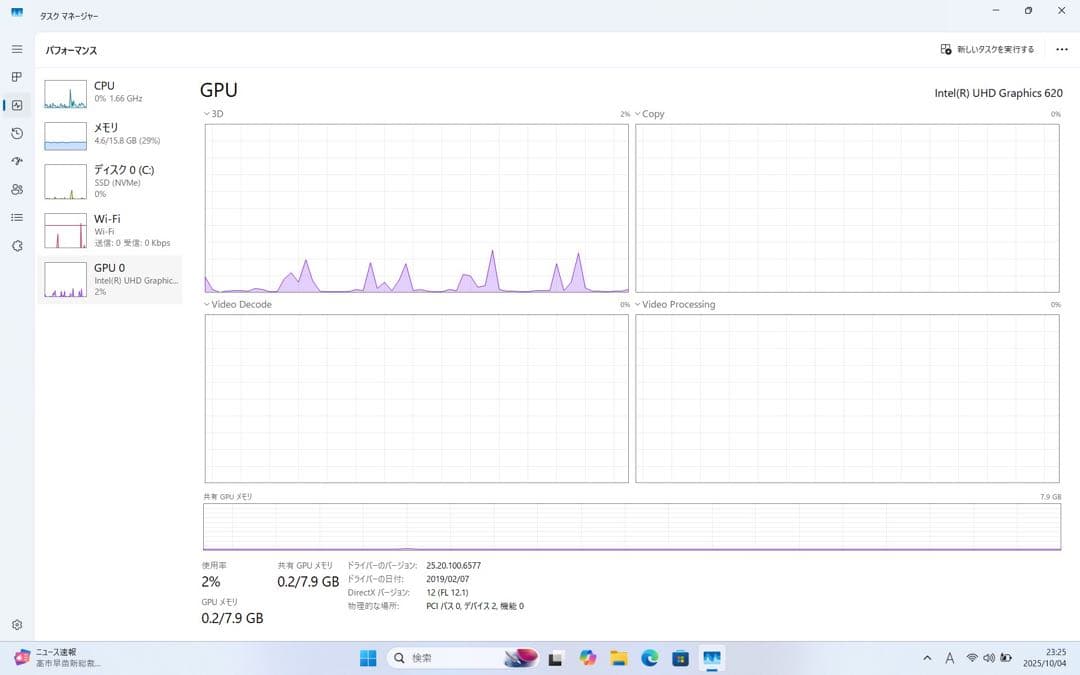The image size is (1080, 675).
Task: Open the 3D graph selector chevron
Action: pyautogui.click(x=205, y=113)
